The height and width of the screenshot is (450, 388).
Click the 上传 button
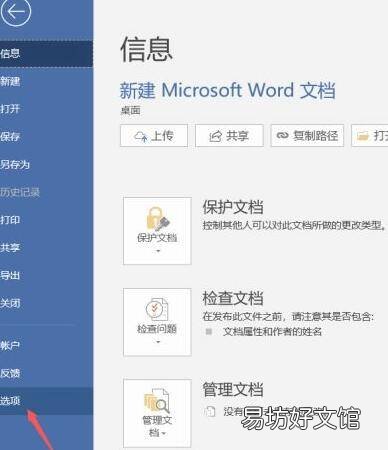pyautogui.click(x=154, y=136)
